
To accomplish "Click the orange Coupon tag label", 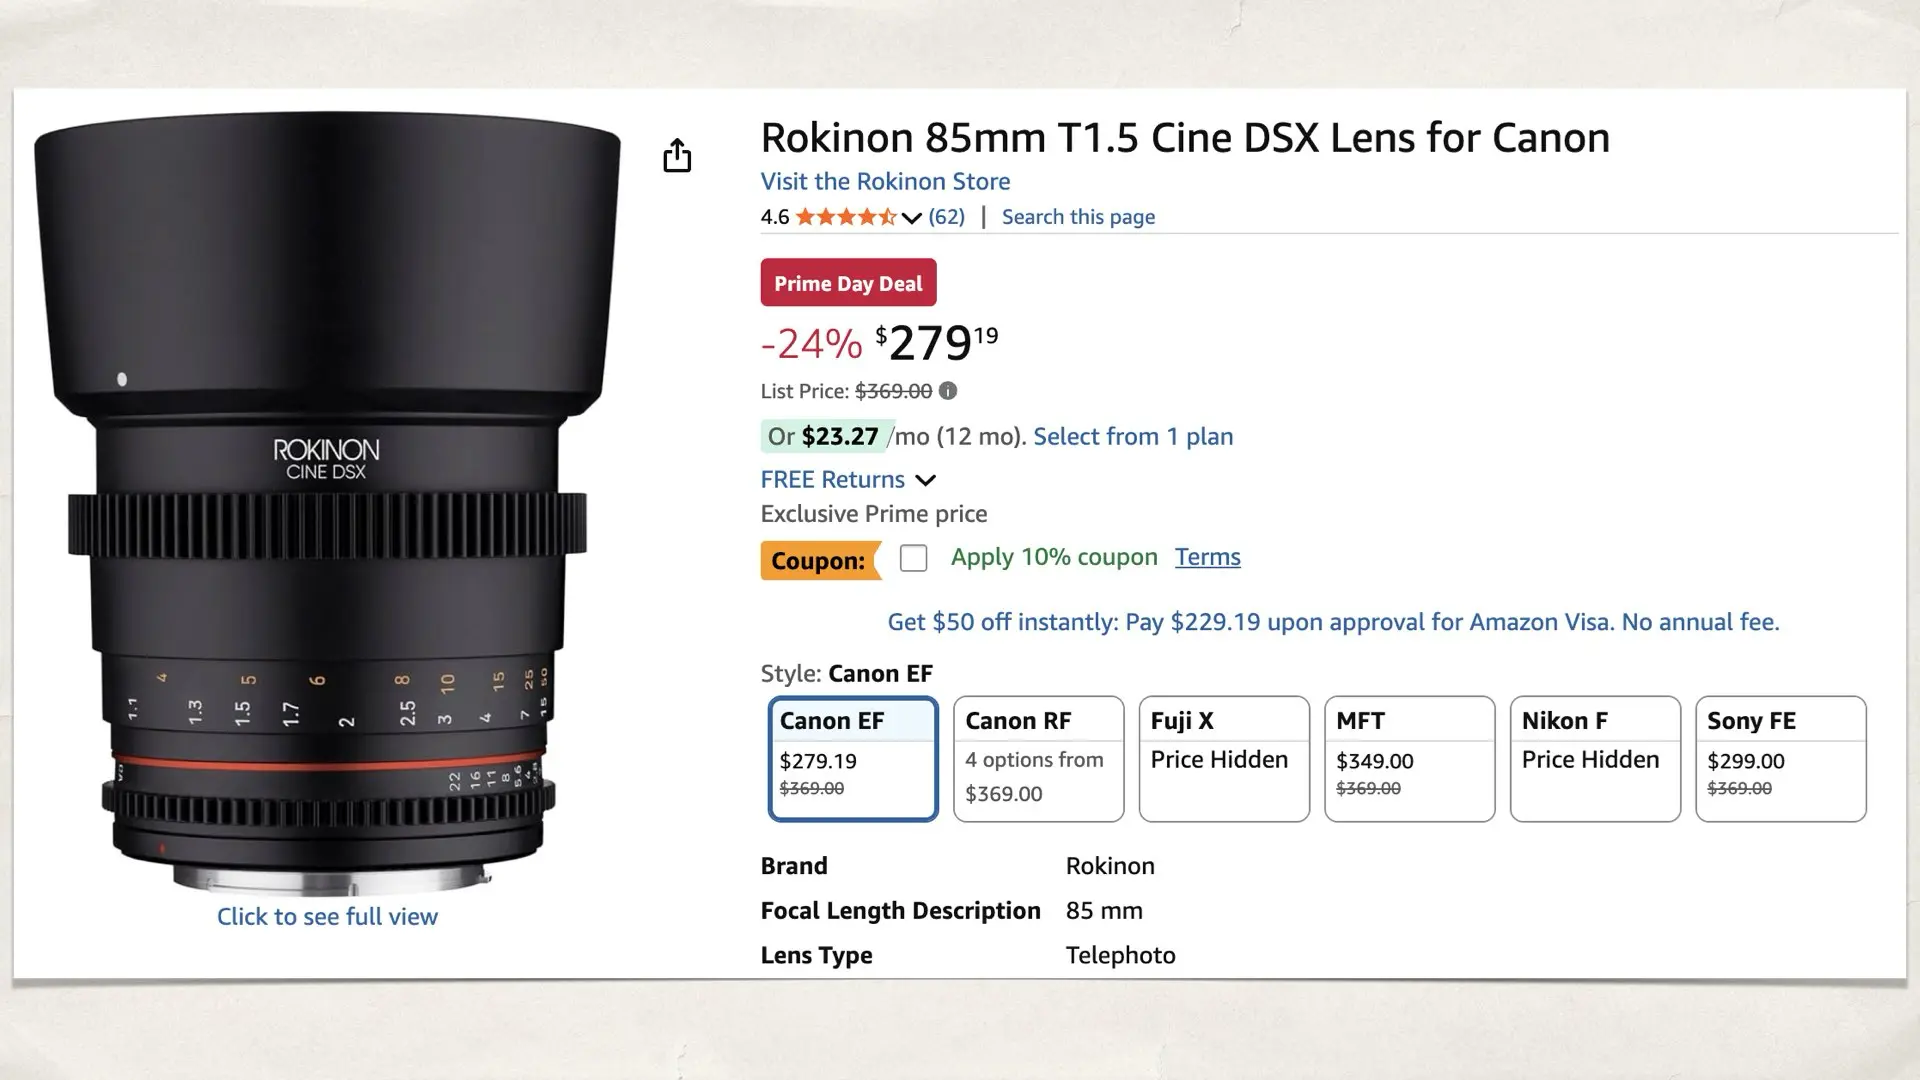I will 818,561.
